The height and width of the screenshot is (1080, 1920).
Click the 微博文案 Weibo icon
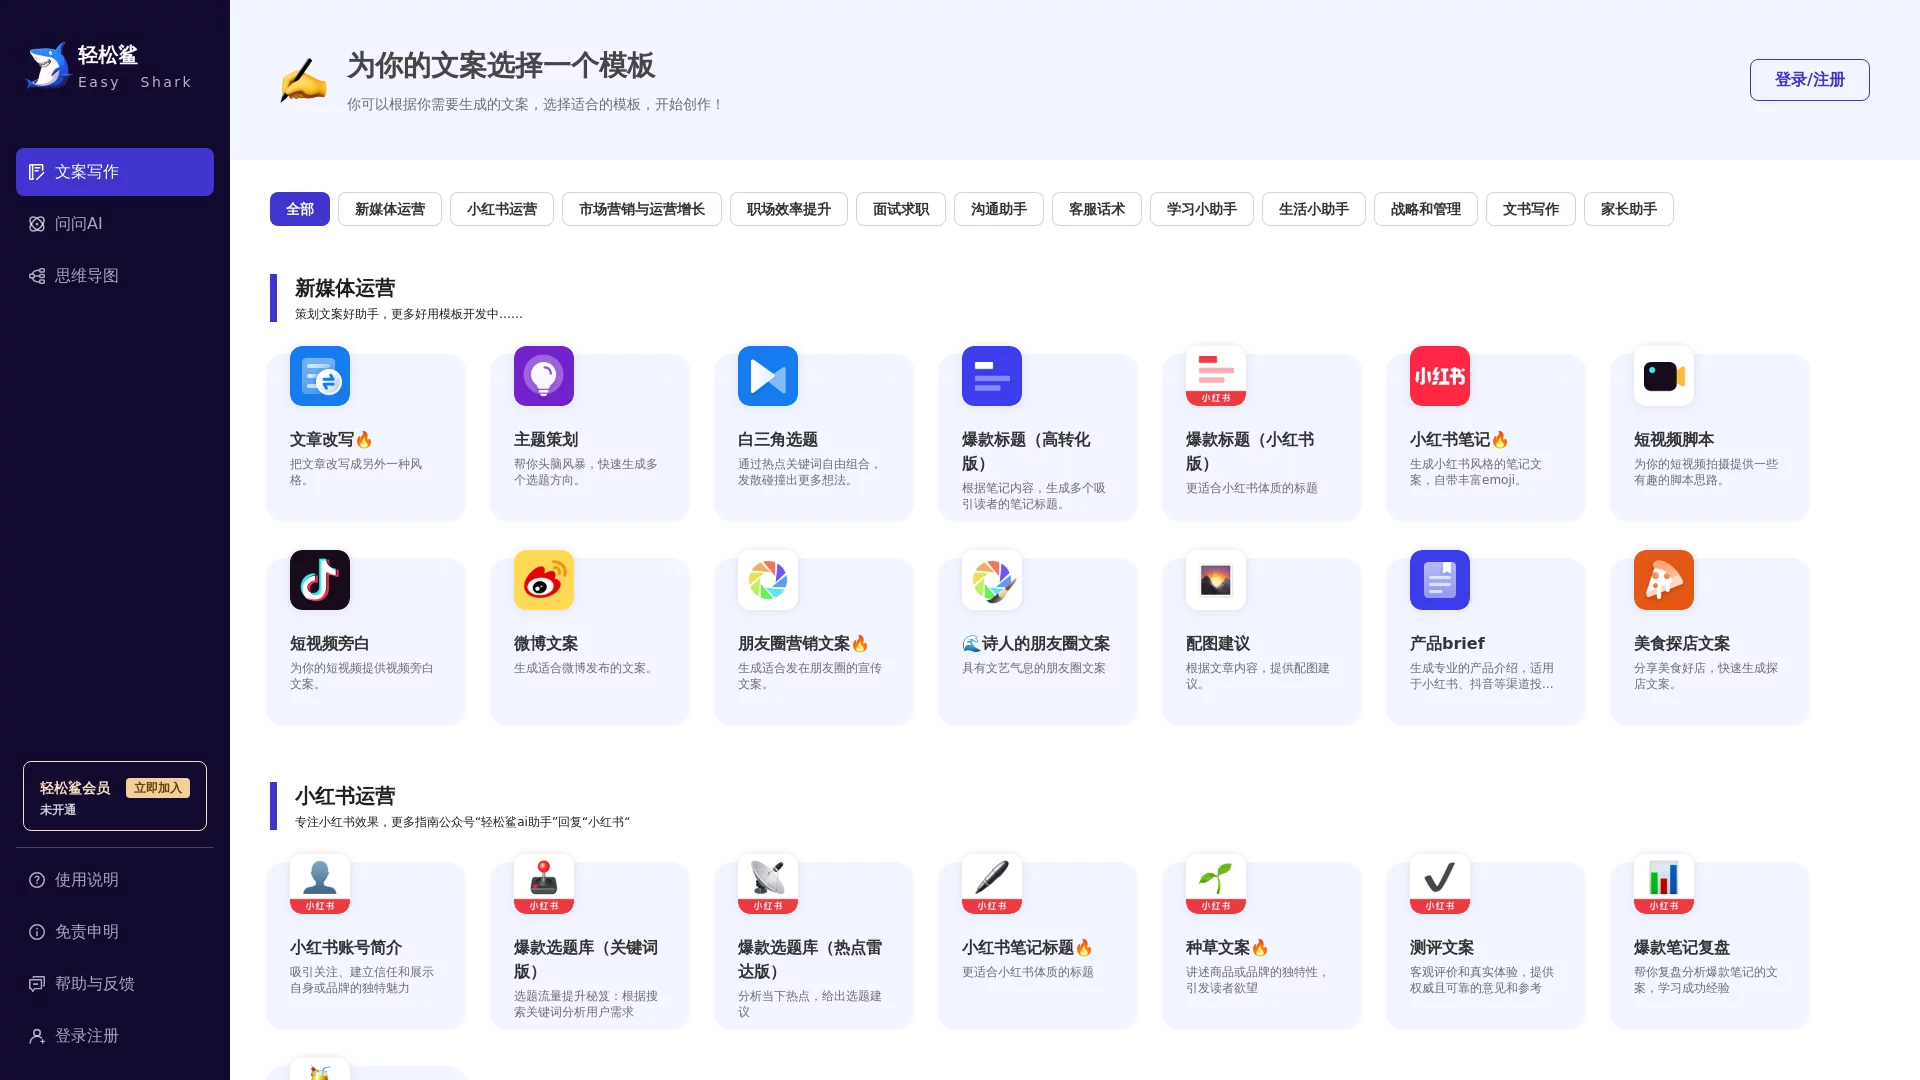click(x=543, y=580)
